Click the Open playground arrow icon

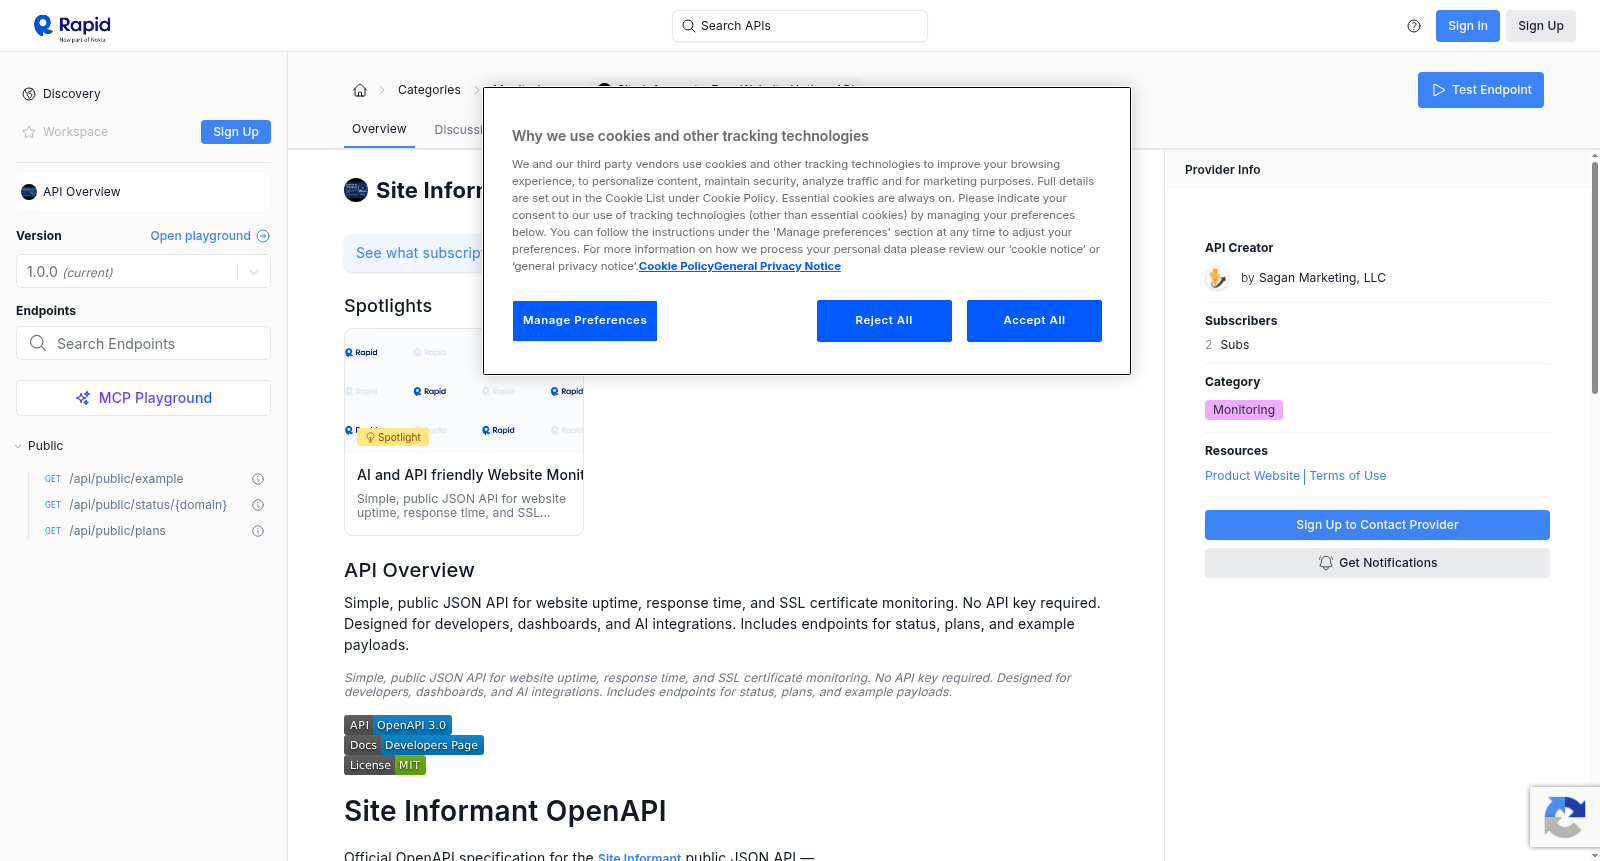[263, 236]
